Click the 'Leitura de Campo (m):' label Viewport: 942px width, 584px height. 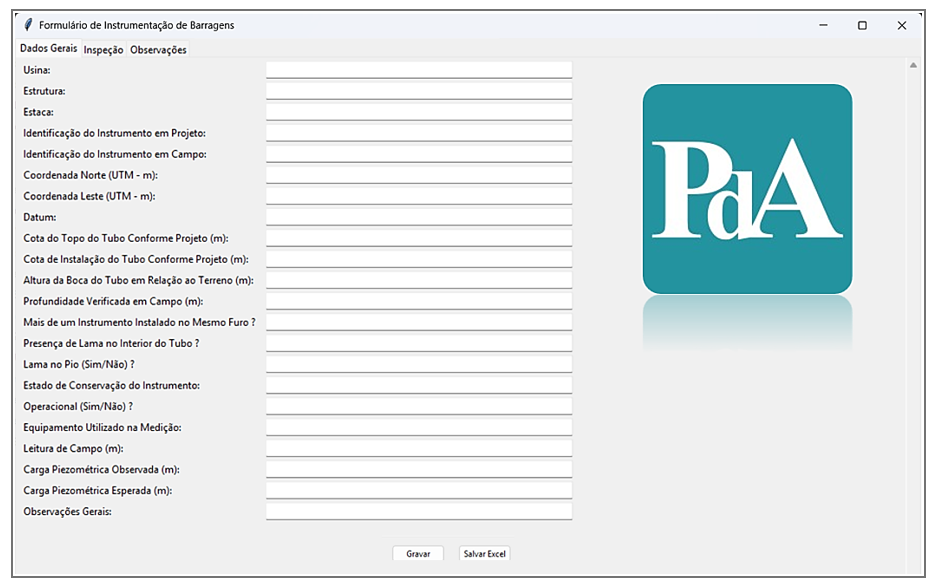point(73,449)
